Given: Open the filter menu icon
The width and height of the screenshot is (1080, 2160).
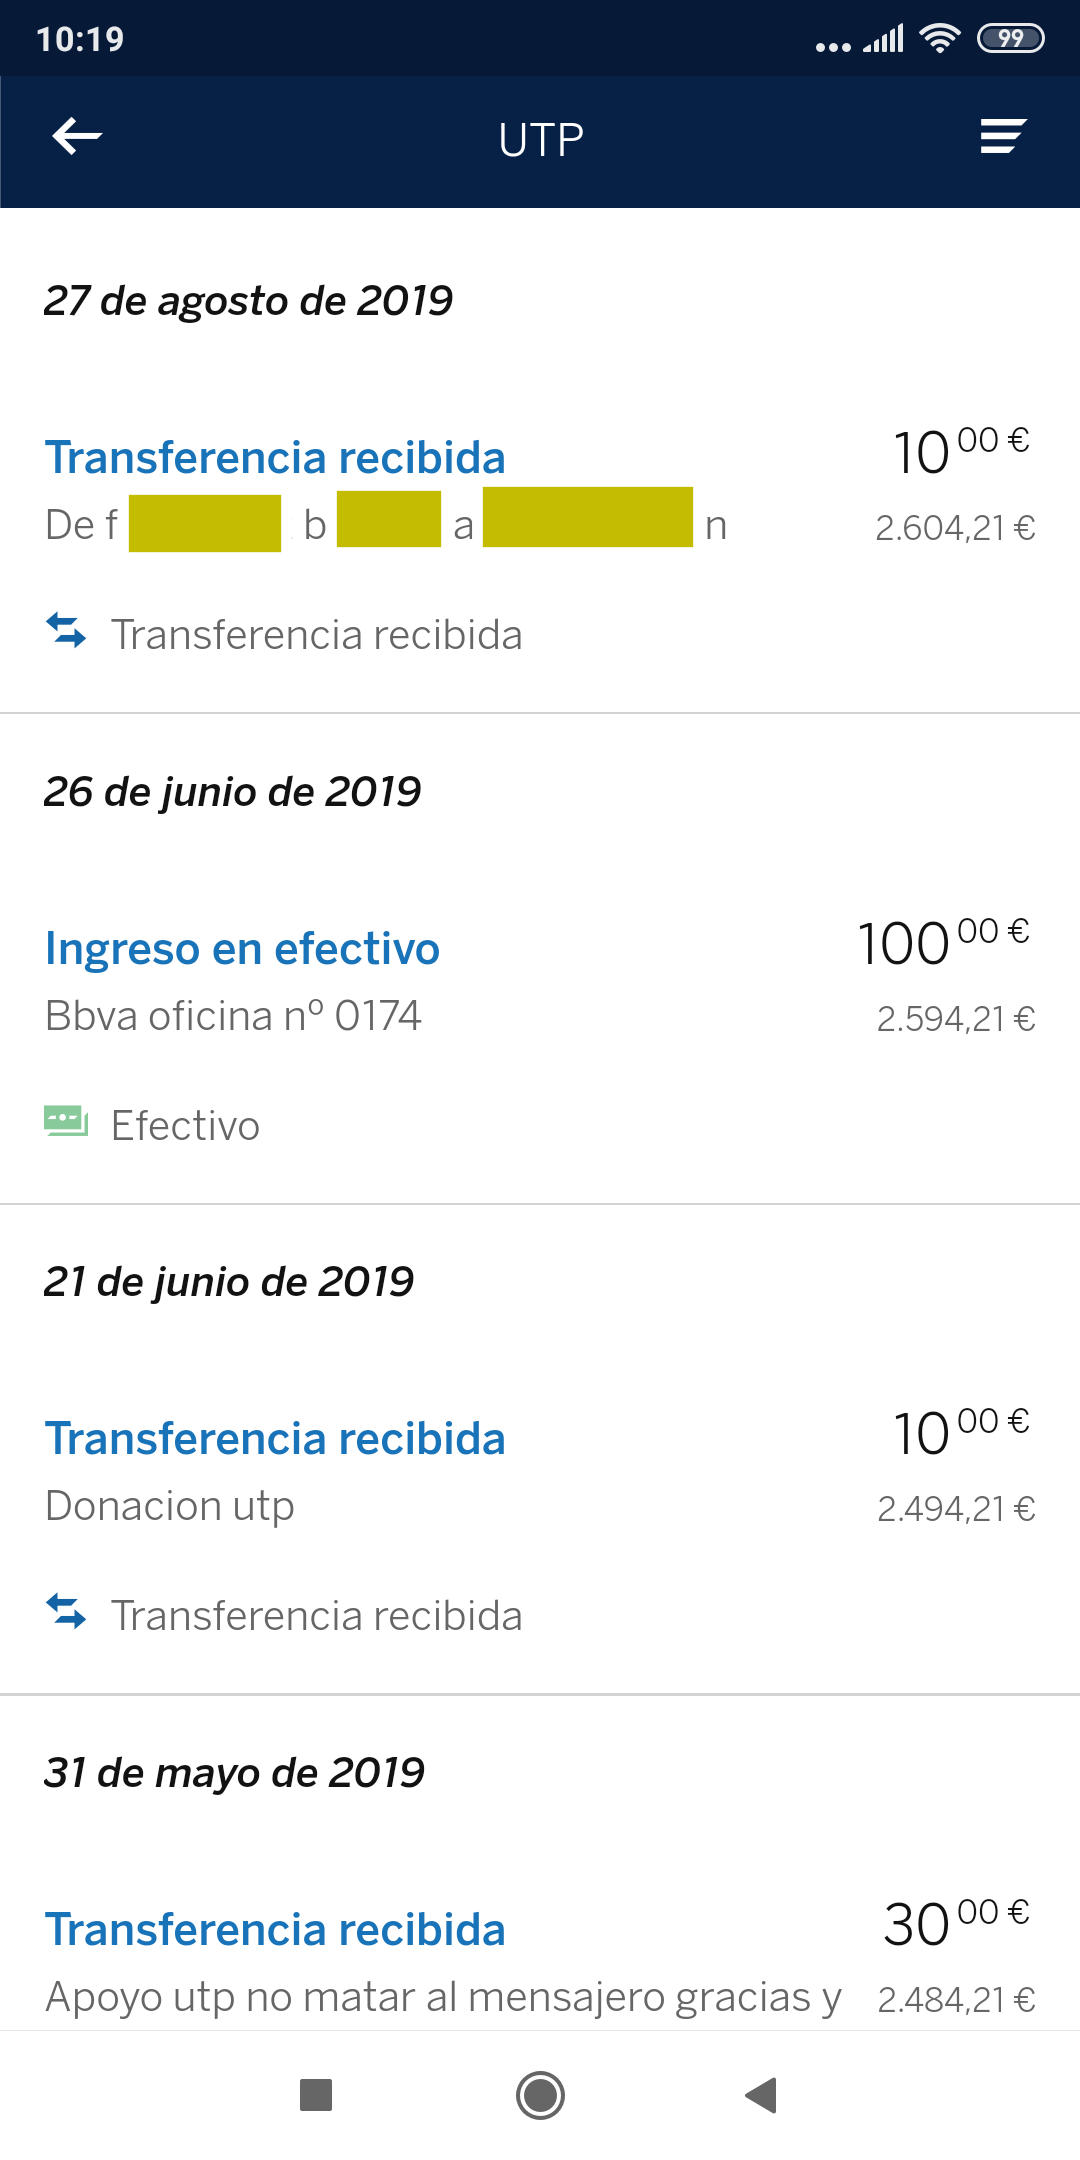Looking at the screenshot, I should (x=1003, y=137).
